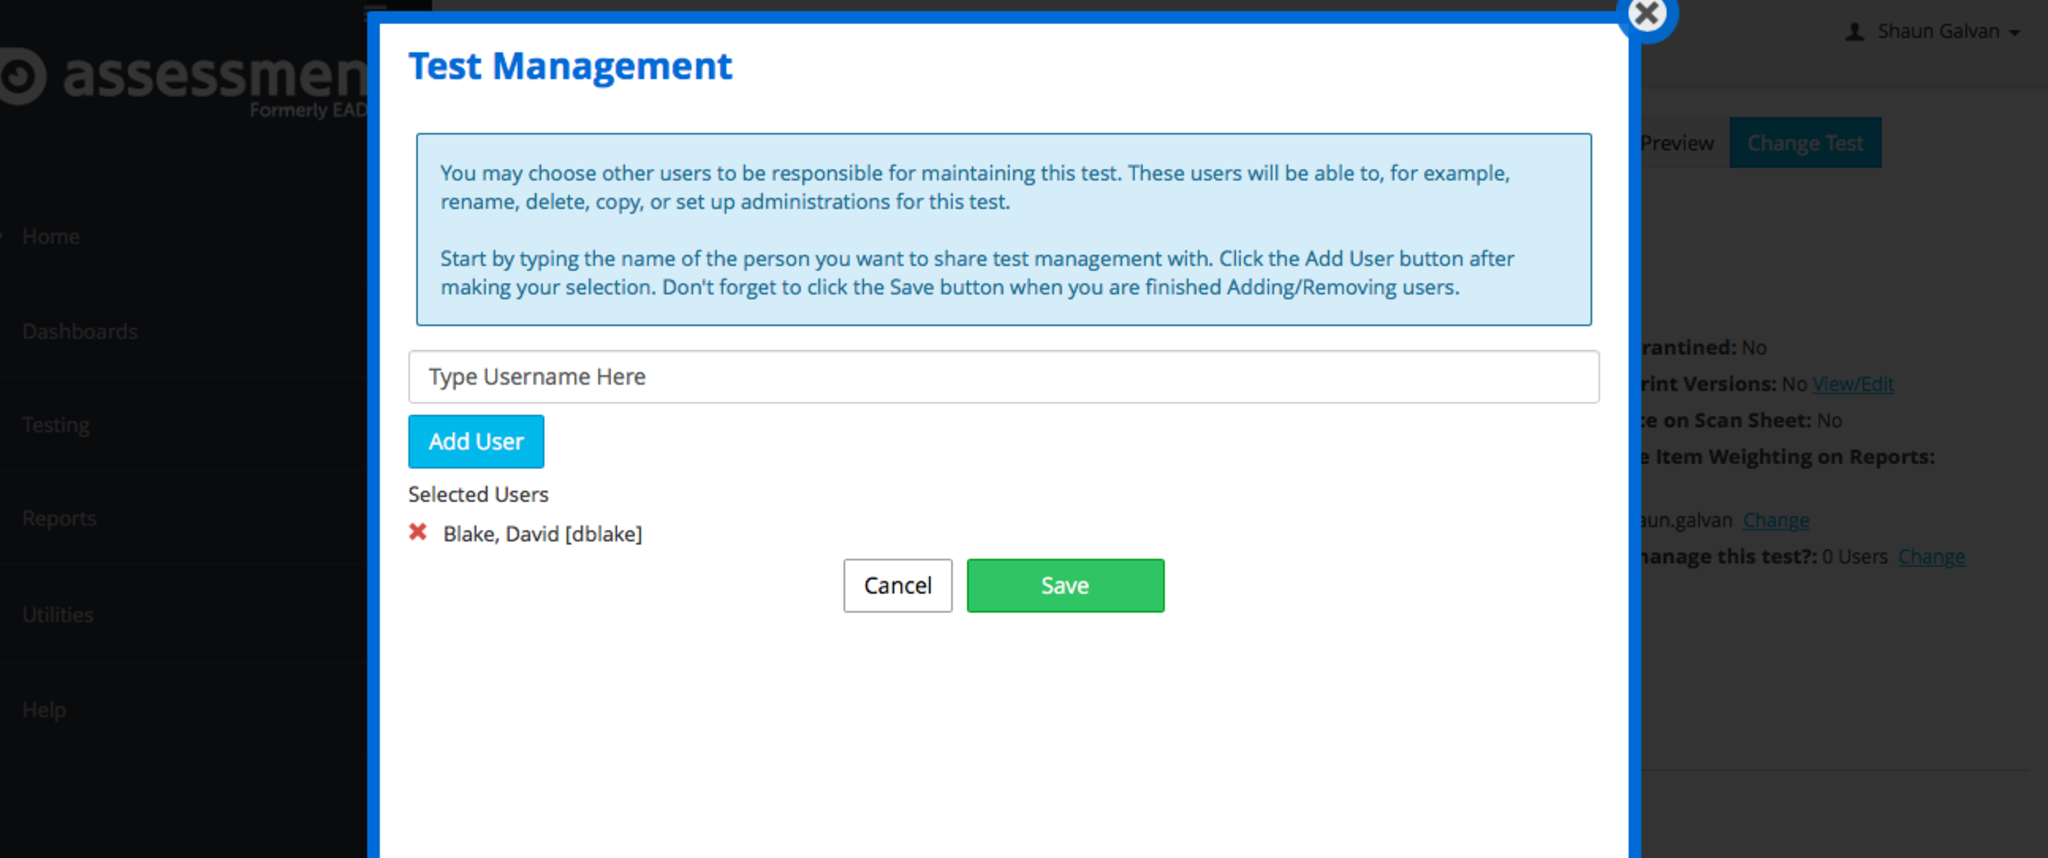Click Change link next to shaun.galvan

coord(1776,520)
